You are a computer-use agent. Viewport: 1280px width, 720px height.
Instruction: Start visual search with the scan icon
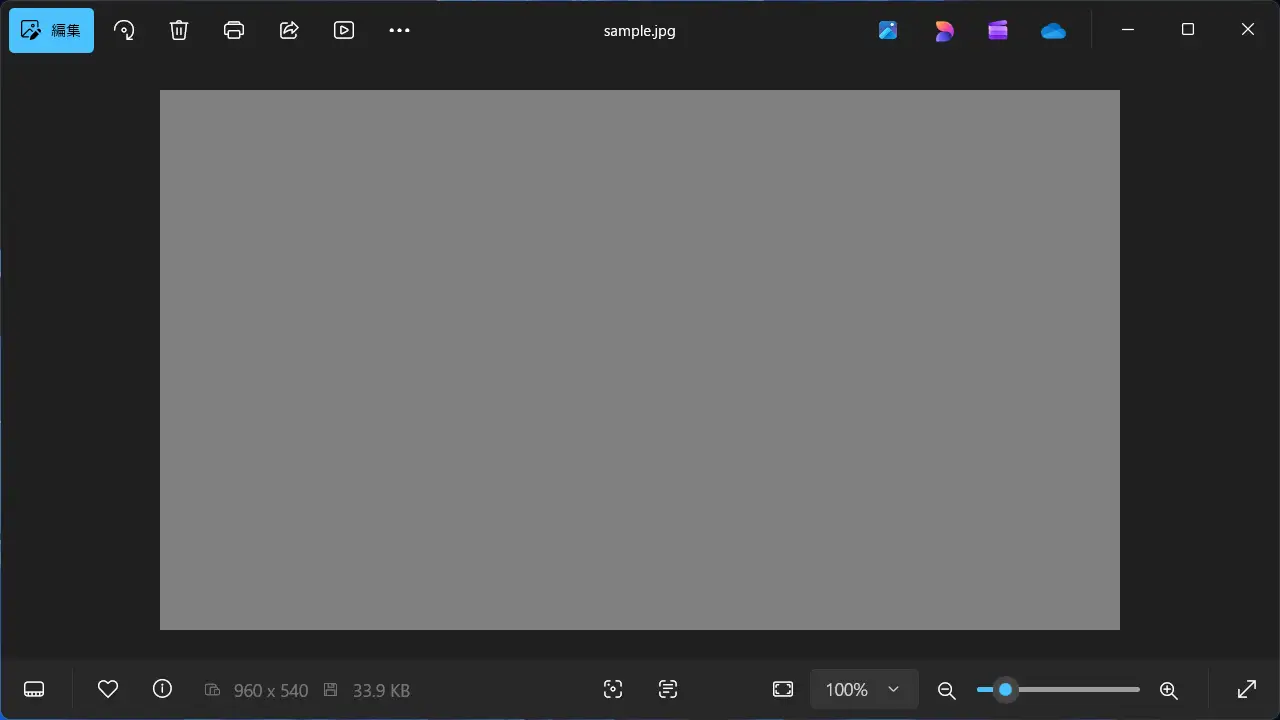tap(613, 689)
